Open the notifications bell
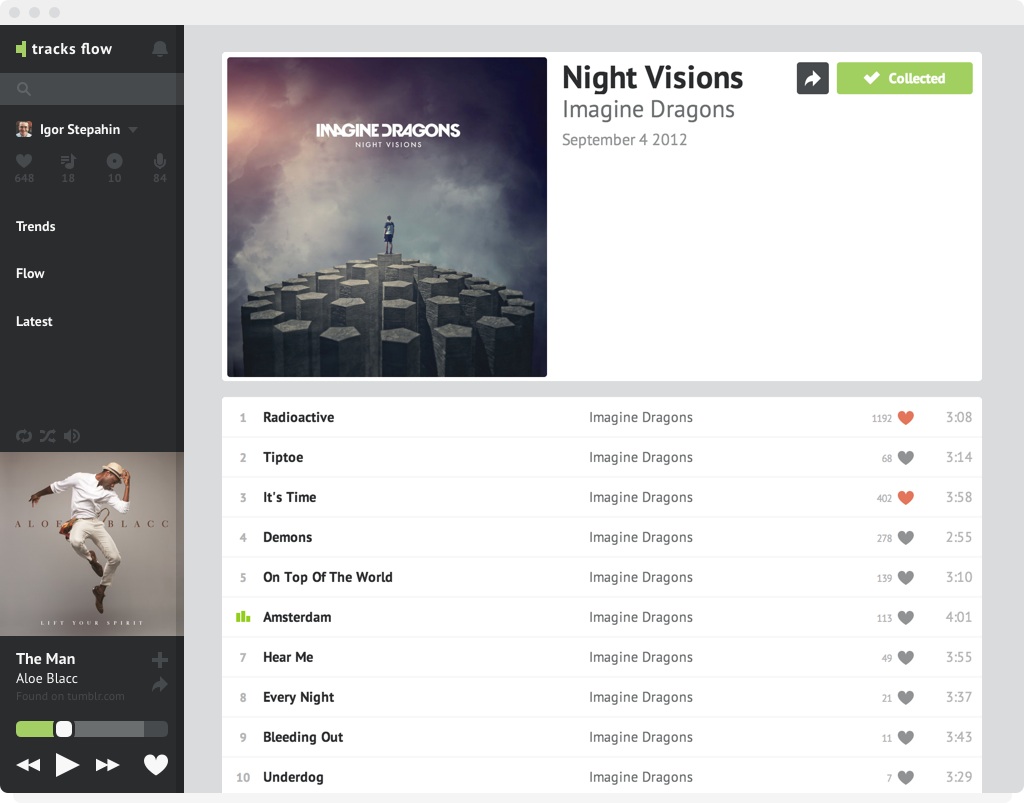Image resolution: width=1024 pixels, height=803 pixels. click(159, 49)
